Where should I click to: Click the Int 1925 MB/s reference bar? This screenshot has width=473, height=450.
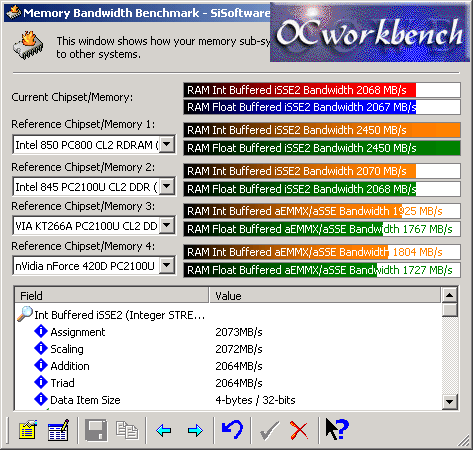(x=322, y=211)
